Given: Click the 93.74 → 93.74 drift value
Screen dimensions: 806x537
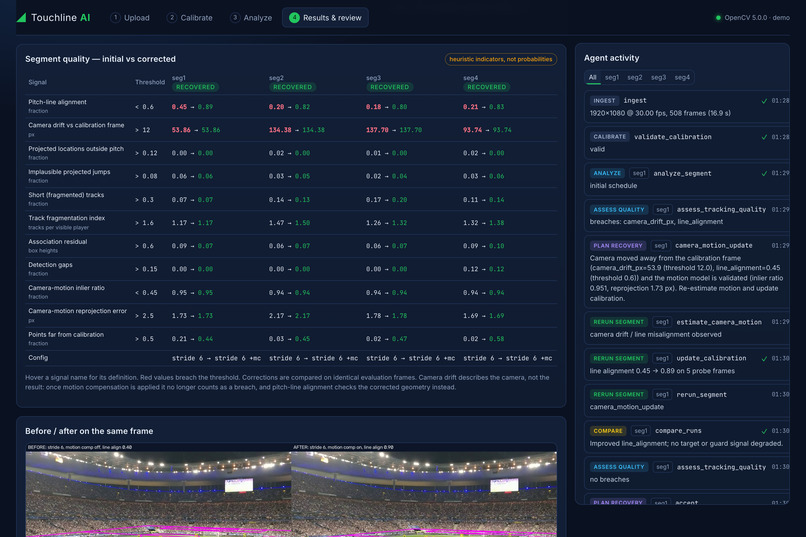Looking at the screenshot, I should pos(487,130).
